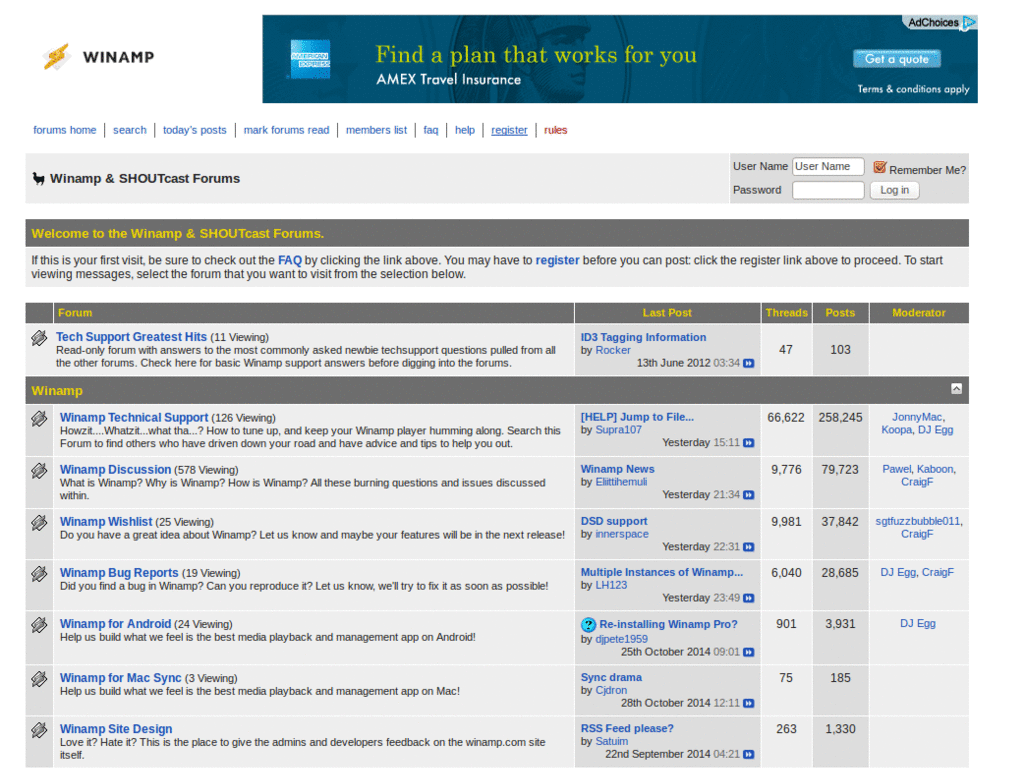This screenshot has width=1024, height=768.
Task: Open forums home in navigation bar
Action: pyautogui.click(x=65, y=130)
